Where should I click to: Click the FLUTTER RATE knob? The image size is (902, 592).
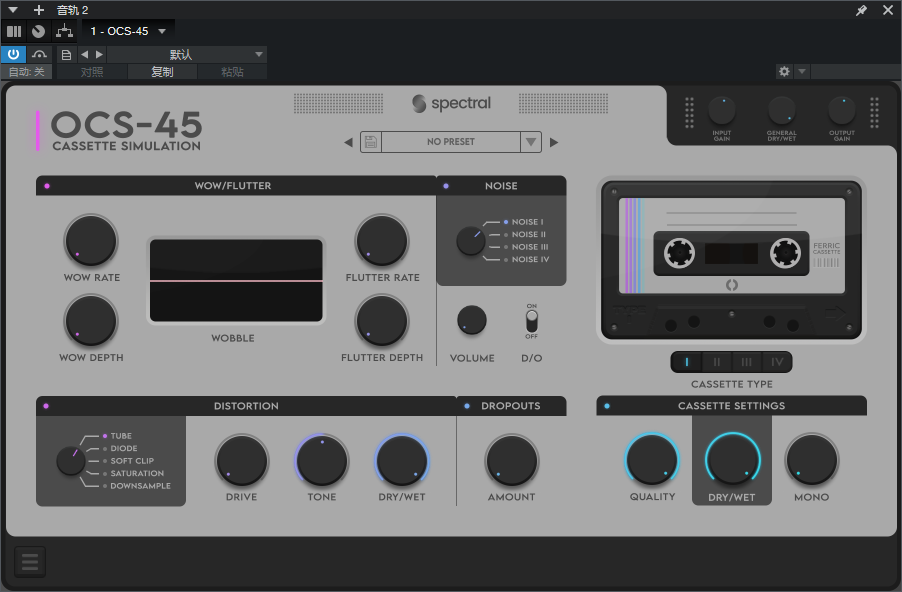[x=382, y=240]
